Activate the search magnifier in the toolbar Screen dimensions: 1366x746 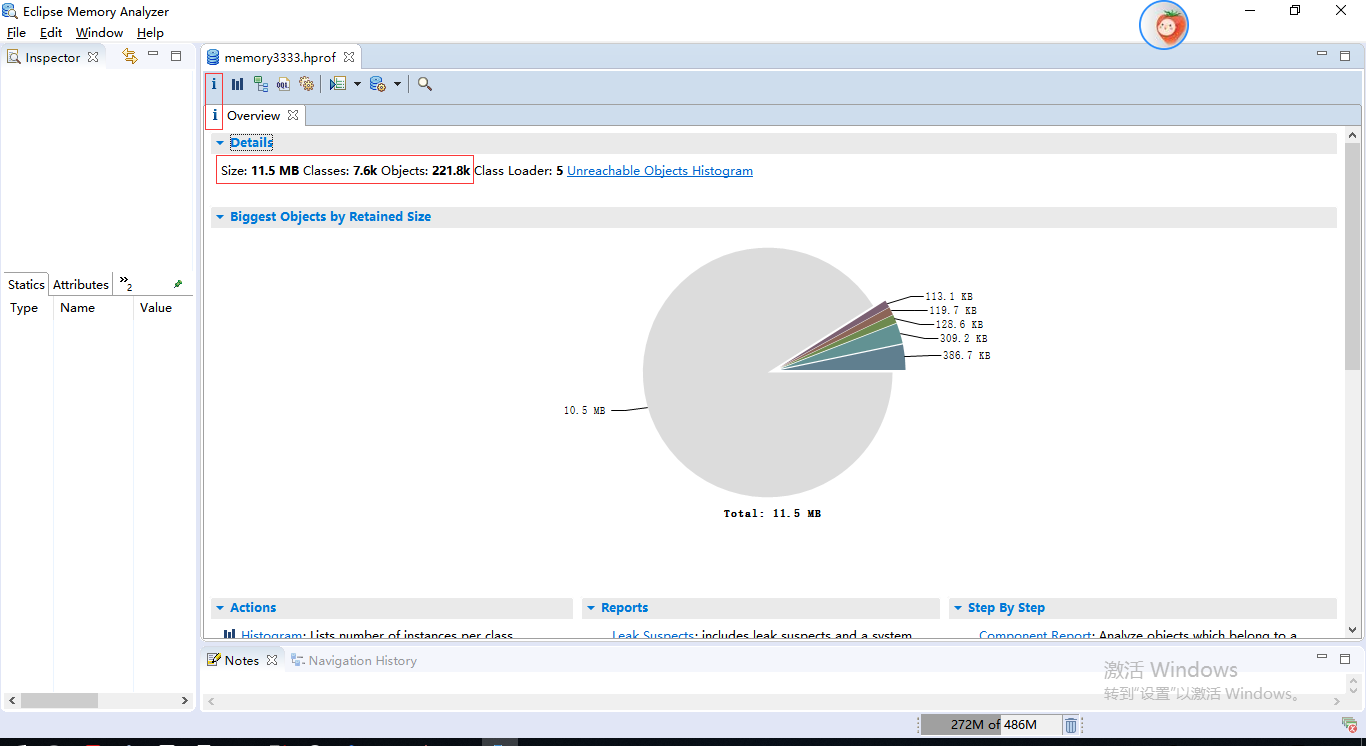pos(424,84)
